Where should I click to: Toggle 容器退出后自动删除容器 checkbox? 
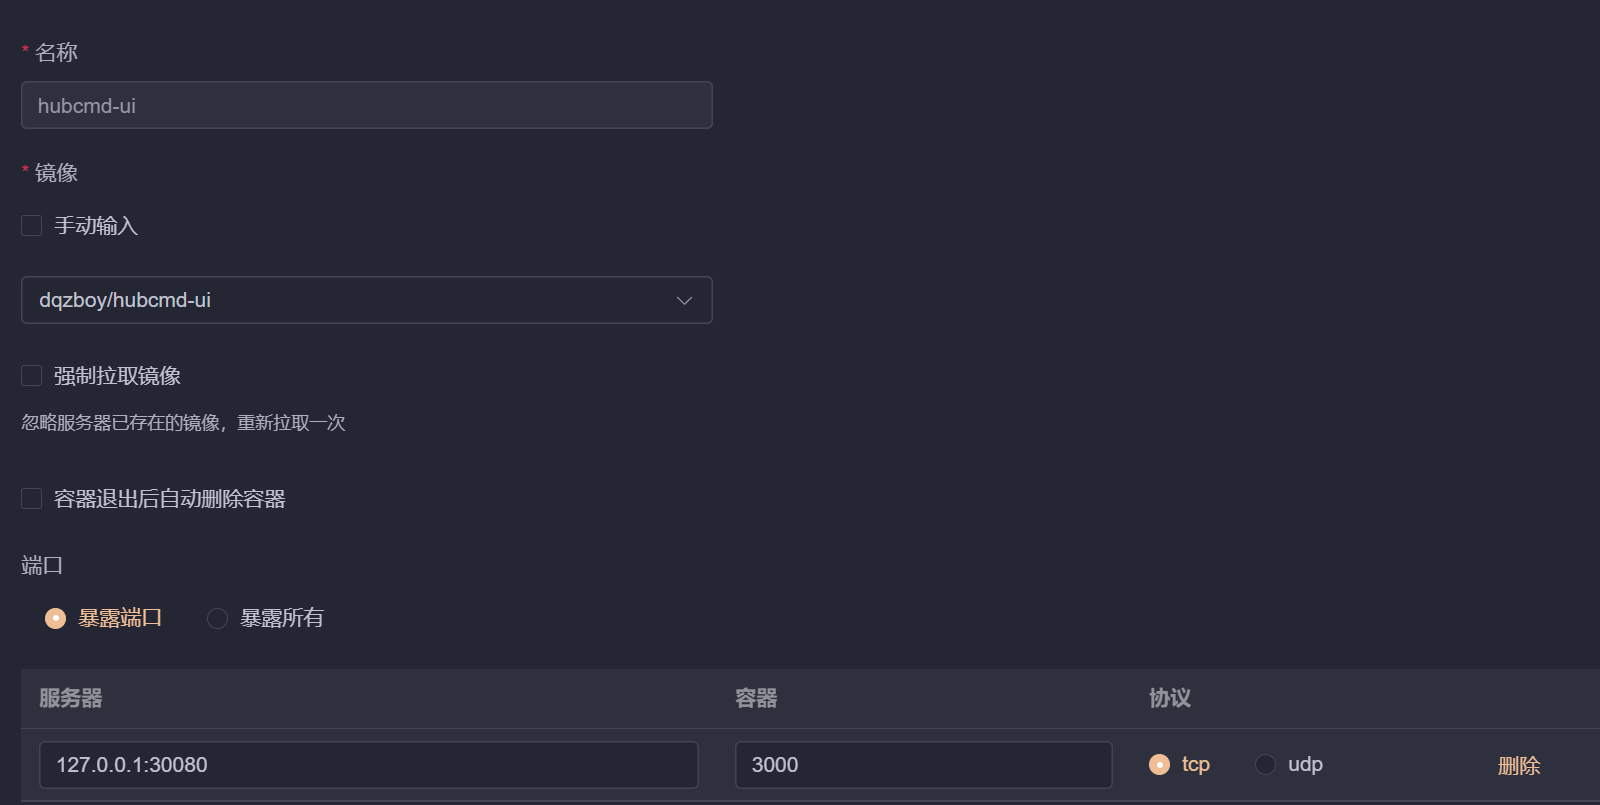point(32,499)
